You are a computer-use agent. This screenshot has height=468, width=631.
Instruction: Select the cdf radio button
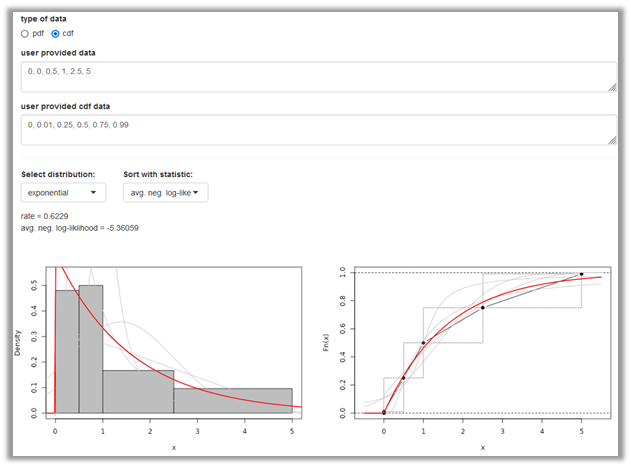click(56, 33)
